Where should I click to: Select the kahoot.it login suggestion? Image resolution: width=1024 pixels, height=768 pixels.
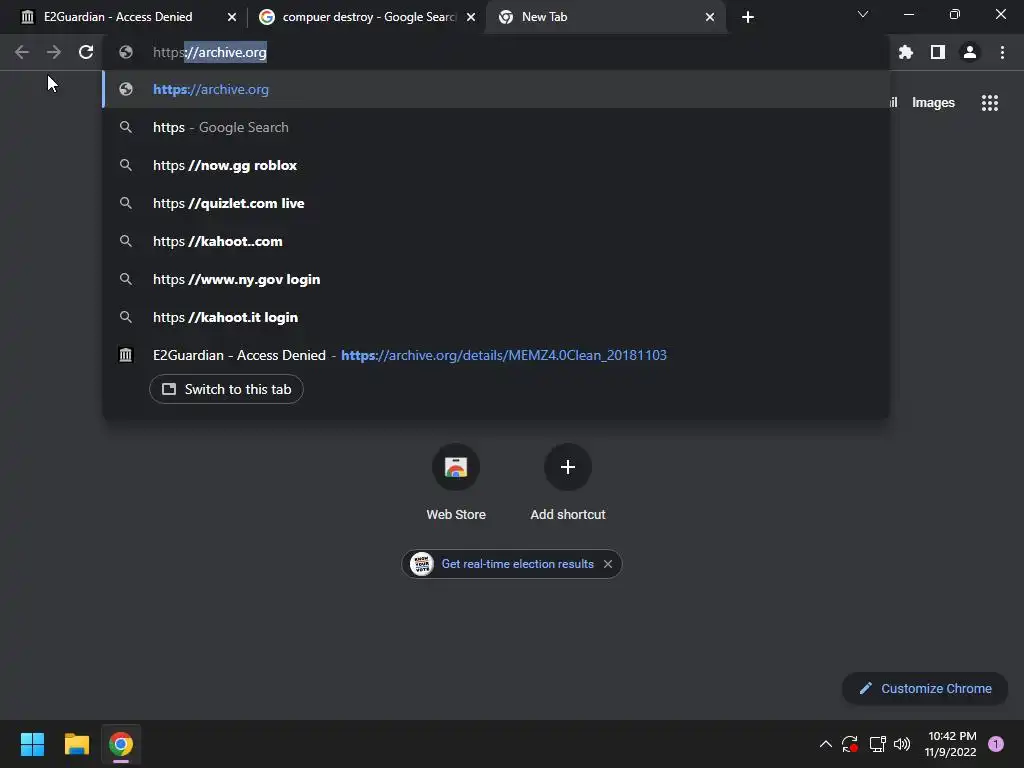(496, 317)
